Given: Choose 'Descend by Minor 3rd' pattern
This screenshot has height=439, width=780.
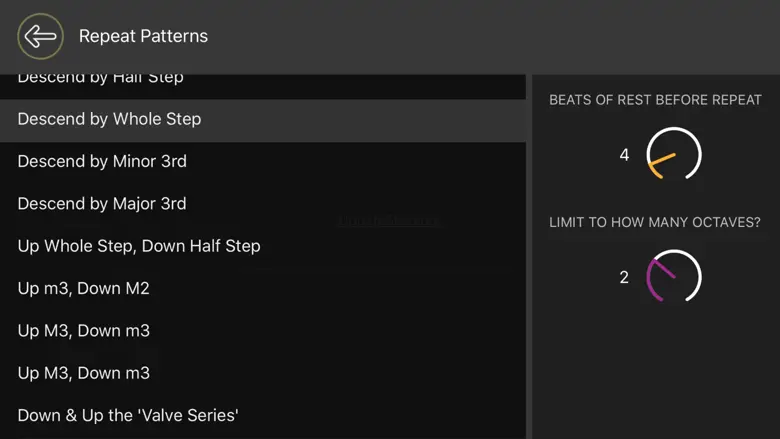Looking at the screenshot, I should click(102, 161).
